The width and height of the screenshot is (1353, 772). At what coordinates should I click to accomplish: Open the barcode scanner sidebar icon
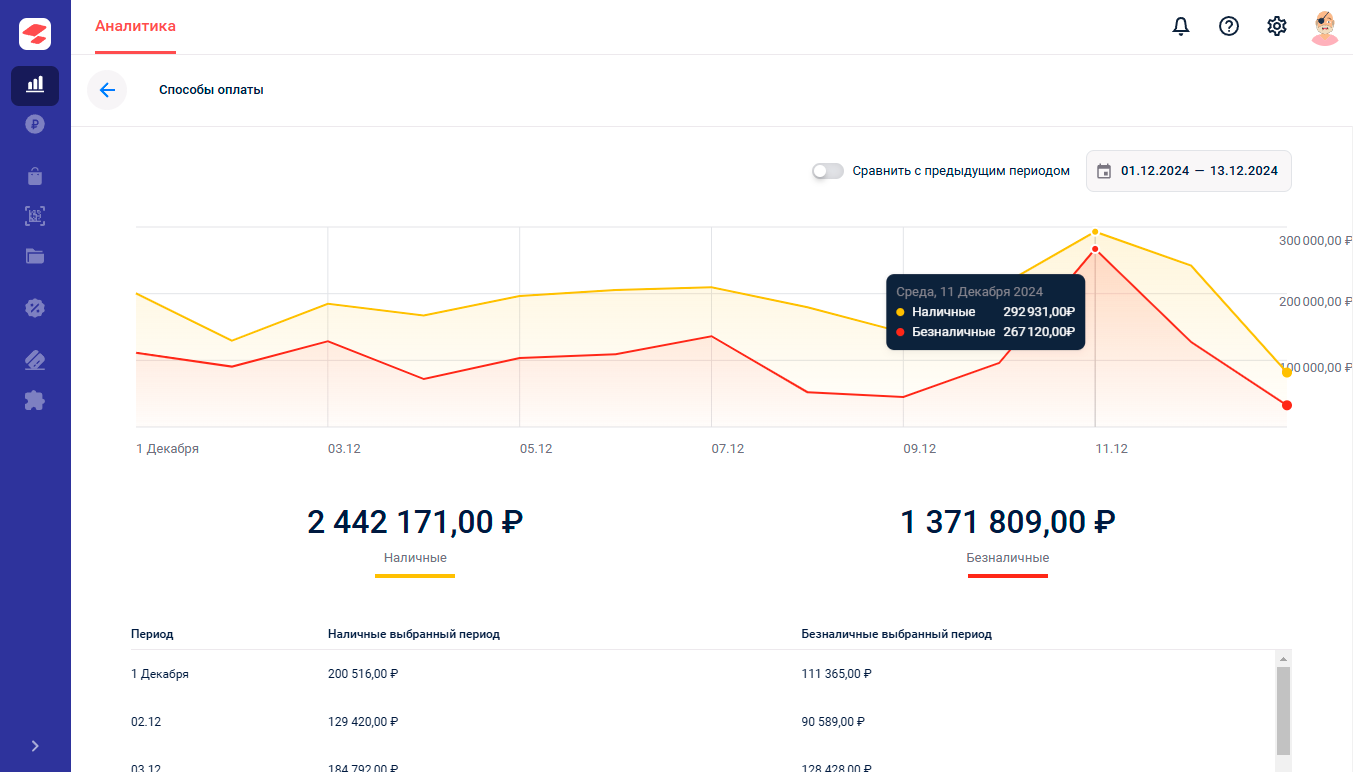coord(35,216)
